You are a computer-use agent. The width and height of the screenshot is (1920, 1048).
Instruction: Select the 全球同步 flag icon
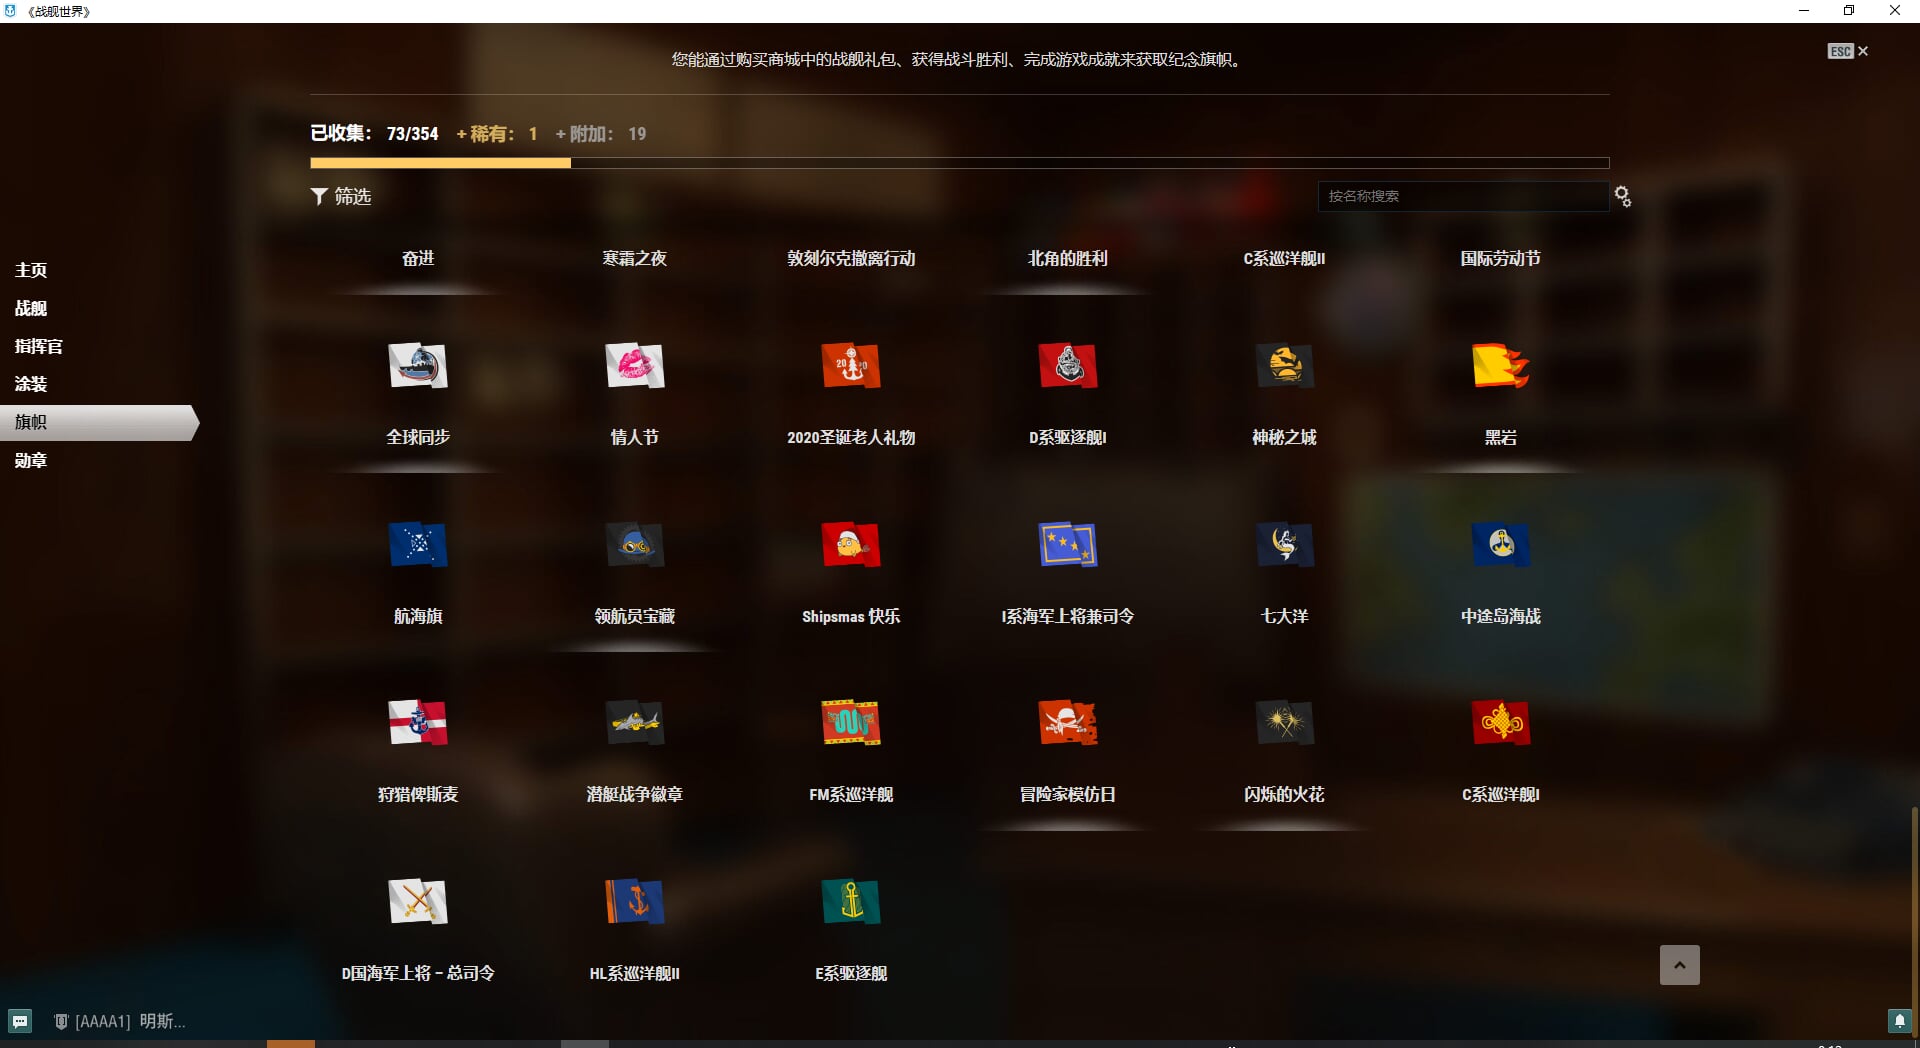(x=418, y=366)
